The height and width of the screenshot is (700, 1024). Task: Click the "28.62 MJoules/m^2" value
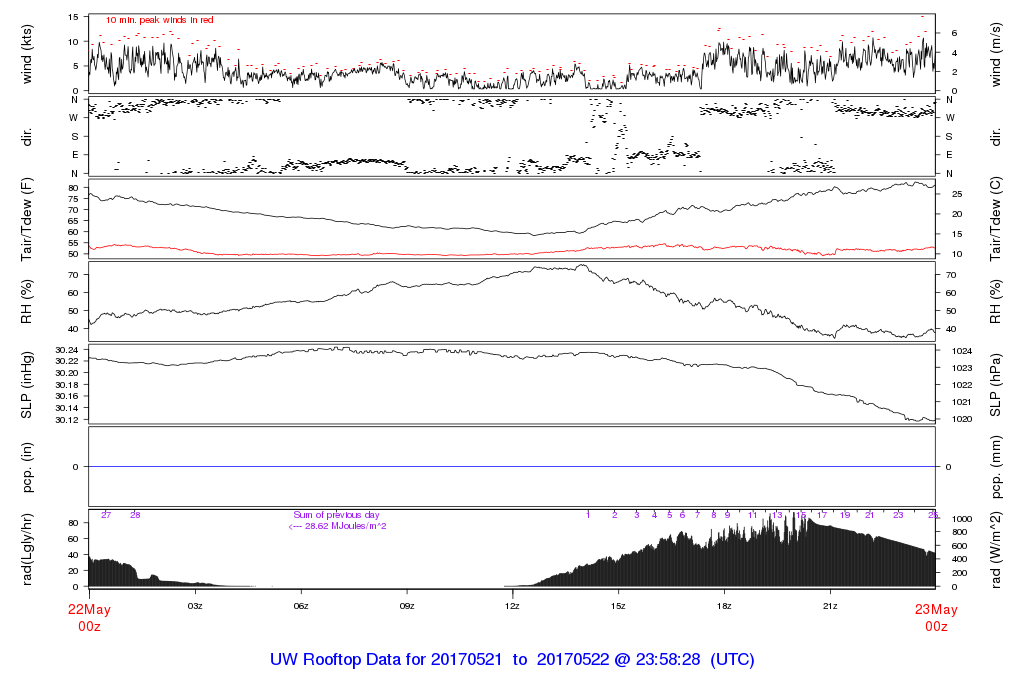[346, 526]
